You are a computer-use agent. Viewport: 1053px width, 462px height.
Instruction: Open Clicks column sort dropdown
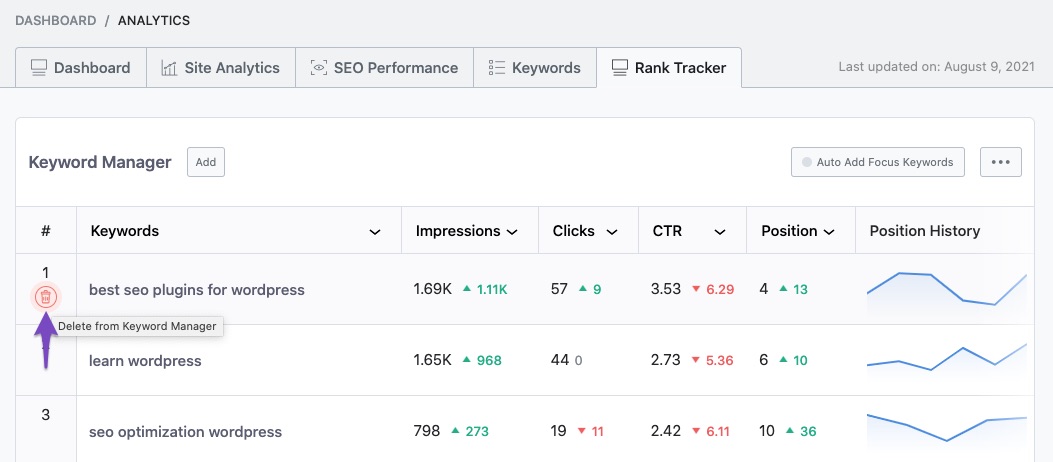(x=612, y=232)
